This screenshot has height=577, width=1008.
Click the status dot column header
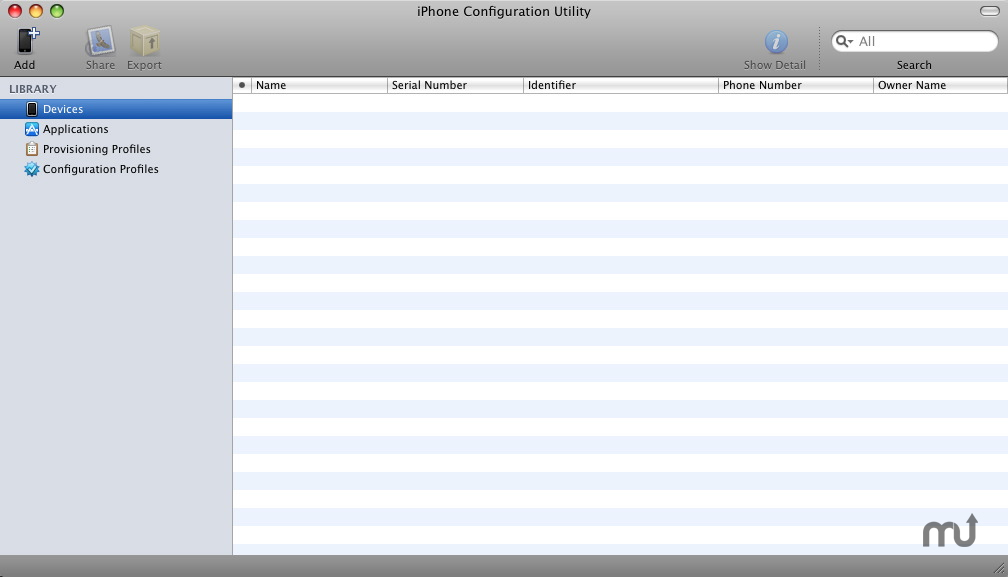[x=242, y=85]
